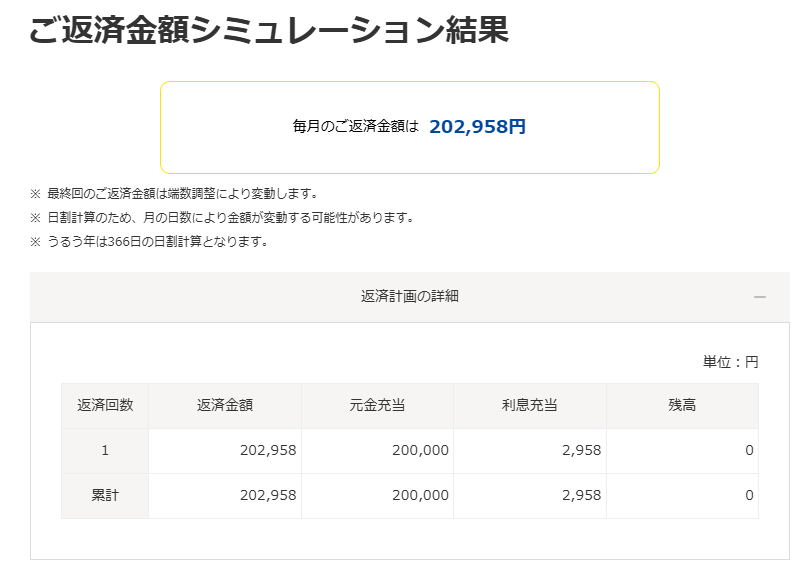This screenshot has width=811, height=579.
Task: Click the 単位：円 unit label
Action: tap(730, 362)
